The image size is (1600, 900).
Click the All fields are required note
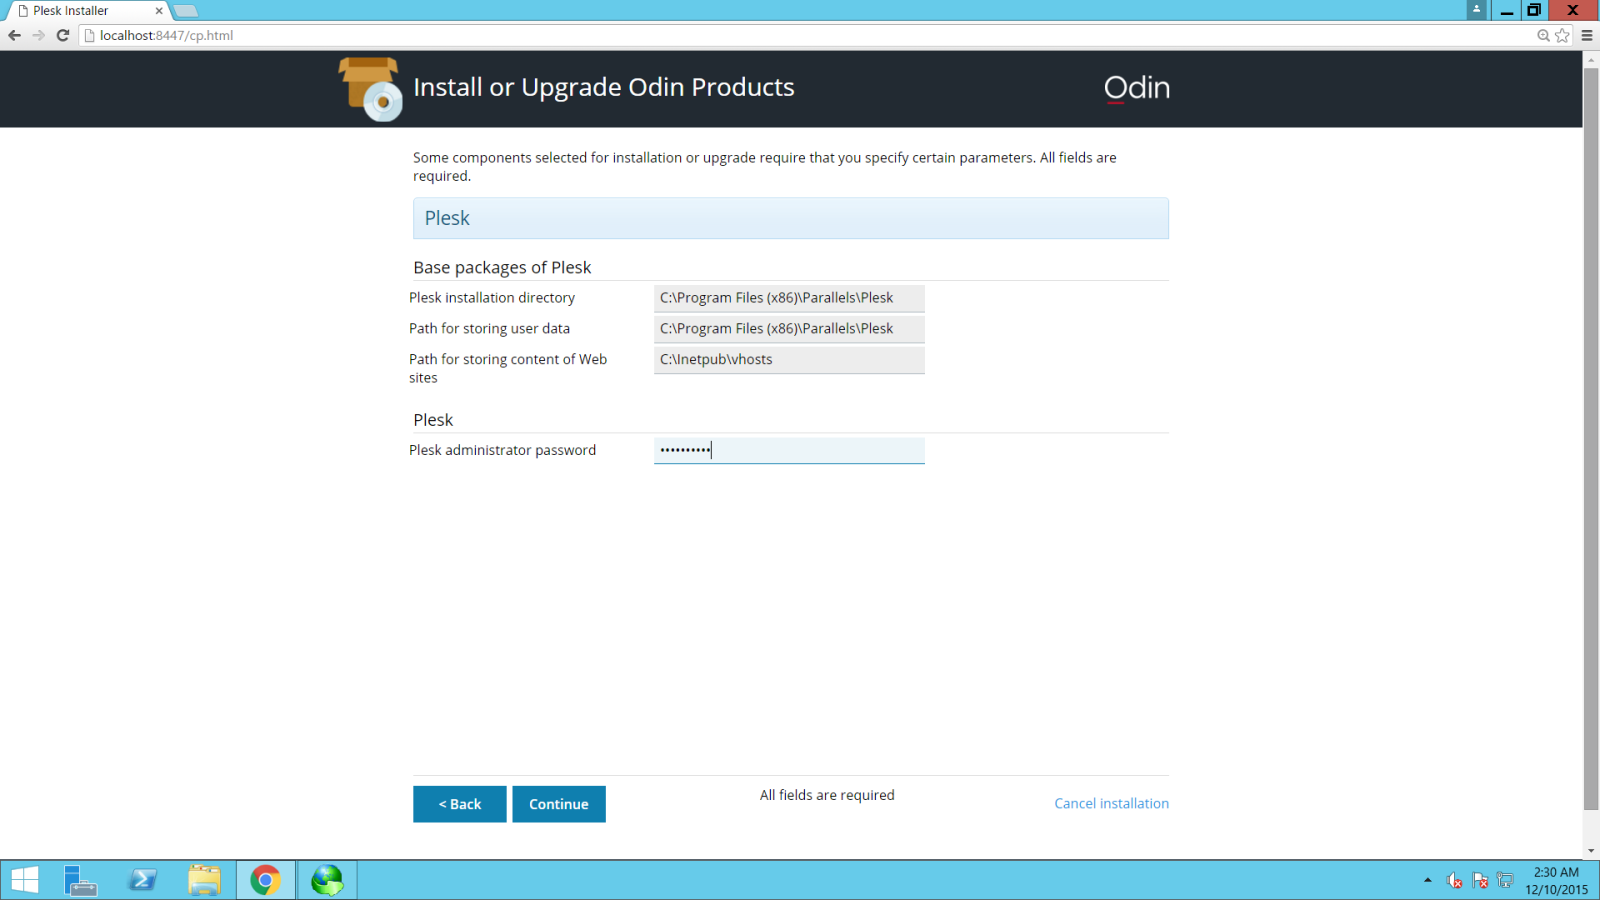pyautogui.click(x=827, y=795)
